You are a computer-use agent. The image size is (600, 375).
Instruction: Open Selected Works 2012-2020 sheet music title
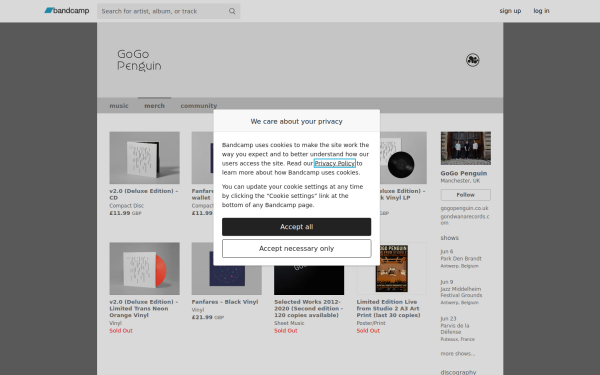pos(308,308)
